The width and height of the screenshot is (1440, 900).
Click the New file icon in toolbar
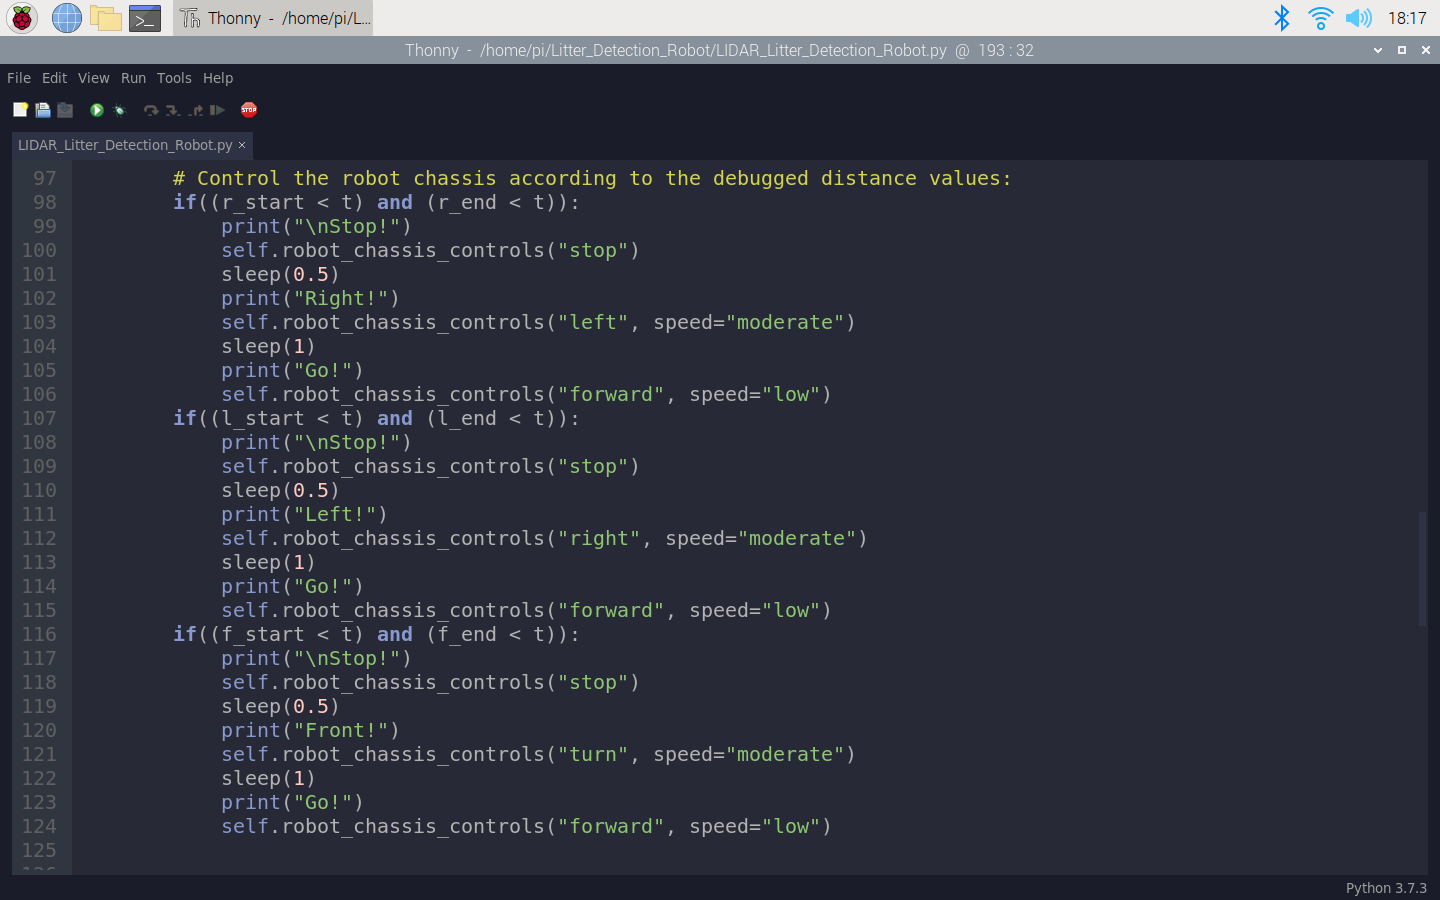20,110
